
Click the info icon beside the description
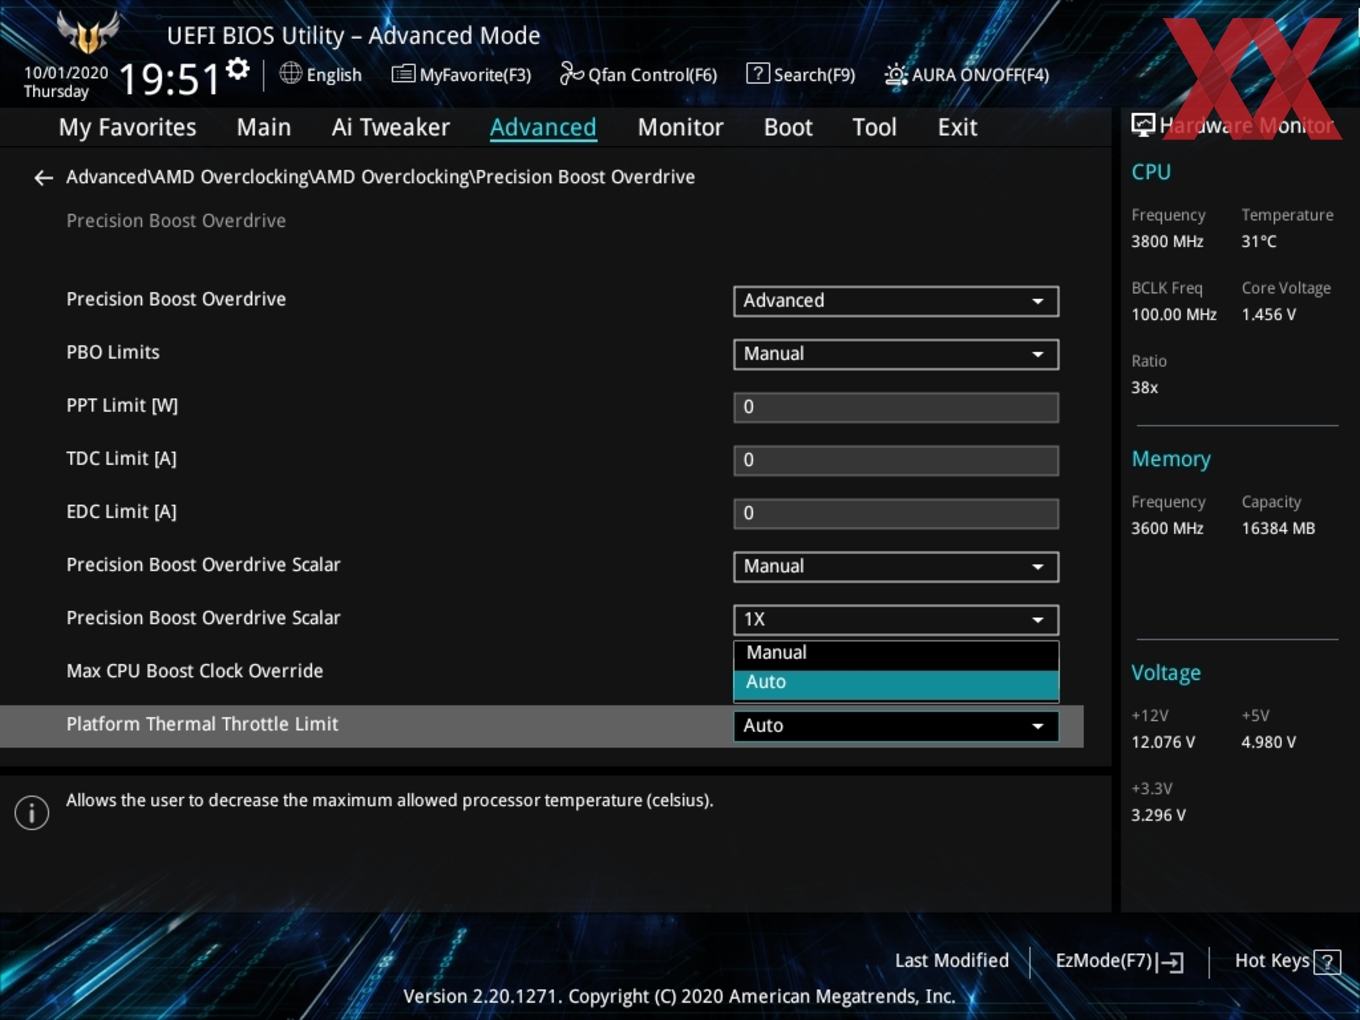32,813
